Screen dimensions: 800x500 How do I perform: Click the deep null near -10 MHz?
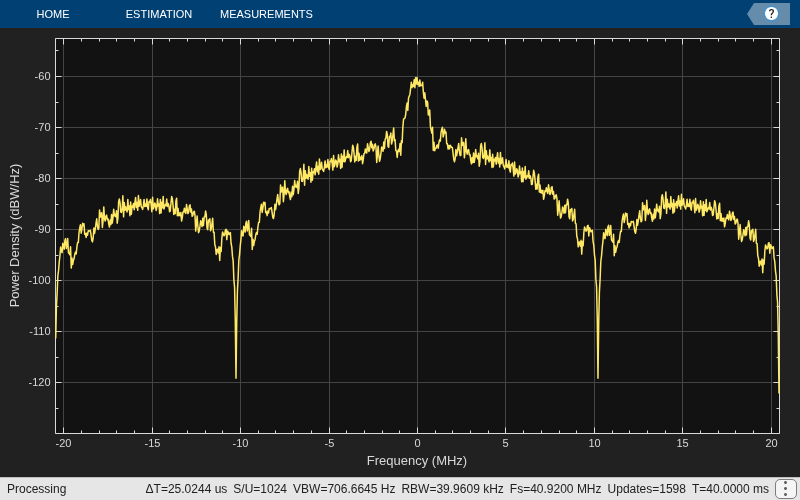coord(236,377)
